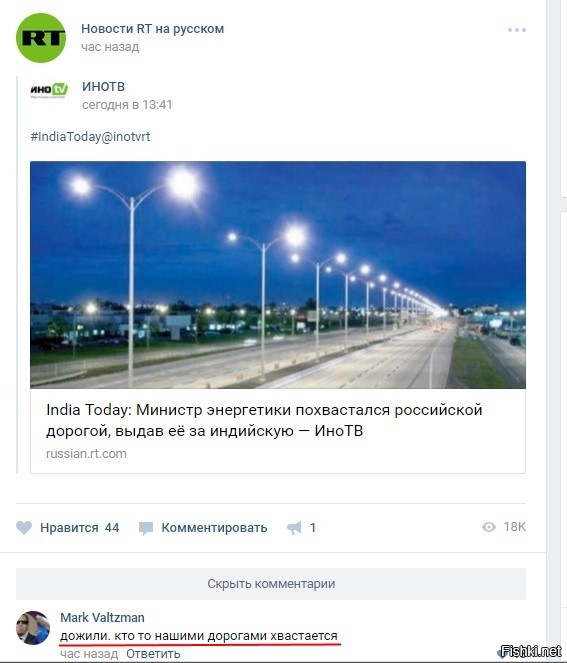
Task: Open Mark Valtzman's avatar photo
Action: click(x=33, y=628)
